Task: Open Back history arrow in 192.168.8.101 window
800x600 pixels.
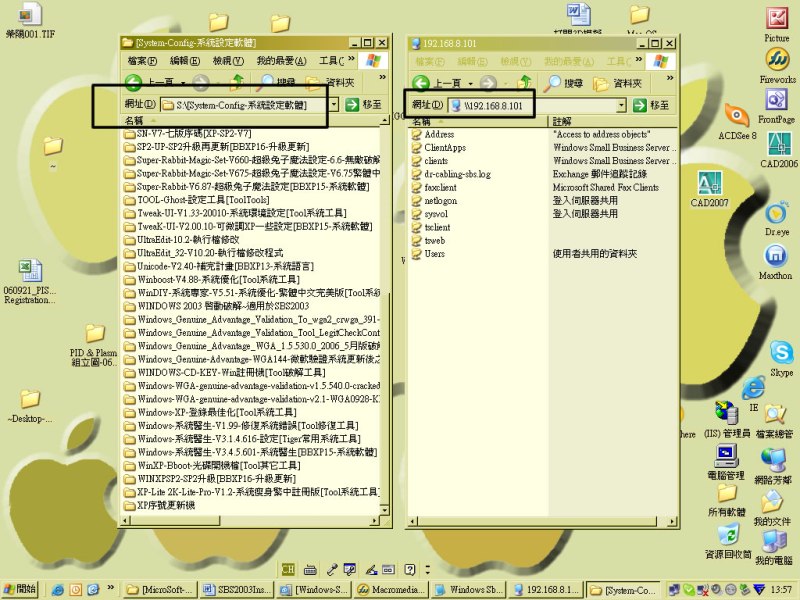Action: point(470,83)
